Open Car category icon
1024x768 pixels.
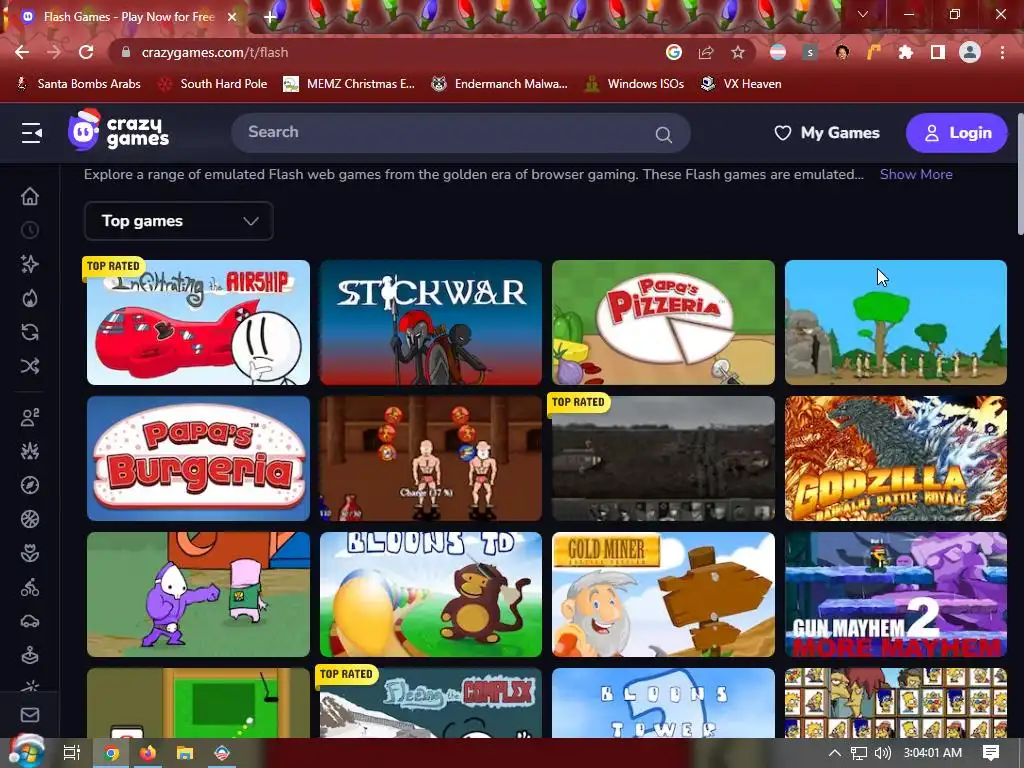click(30, 621)
